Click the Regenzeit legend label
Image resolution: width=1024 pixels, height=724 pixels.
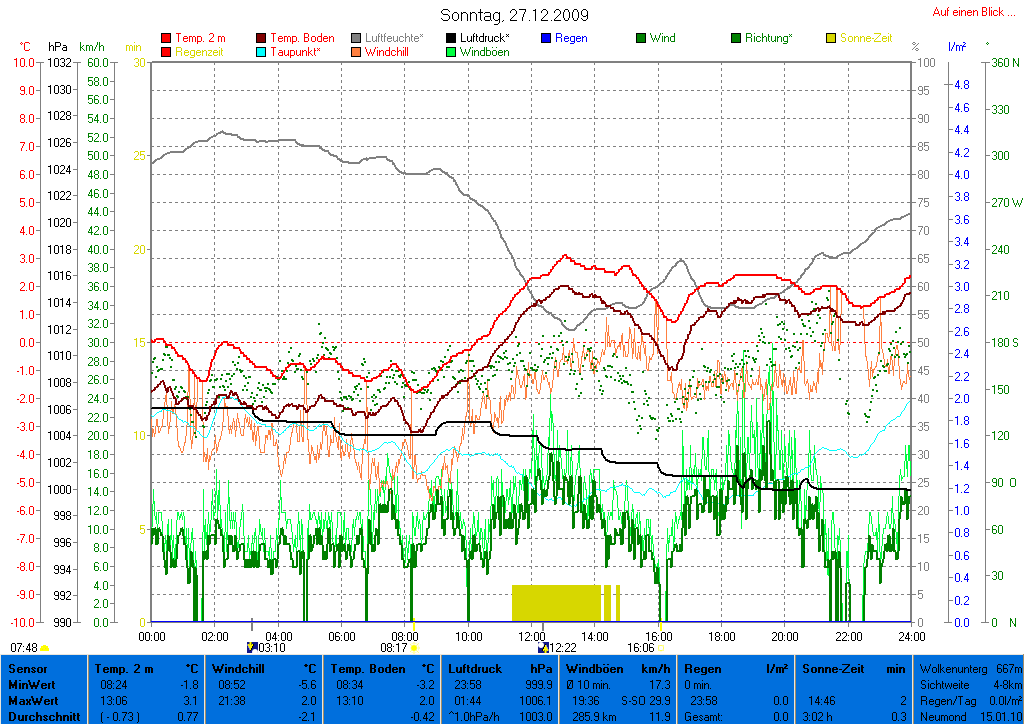[198, 52]
